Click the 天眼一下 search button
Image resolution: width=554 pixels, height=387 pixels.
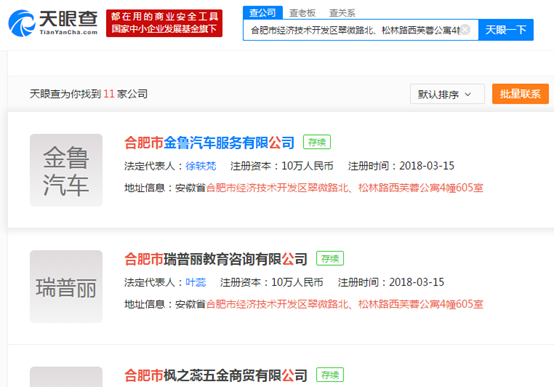(506, 30)
